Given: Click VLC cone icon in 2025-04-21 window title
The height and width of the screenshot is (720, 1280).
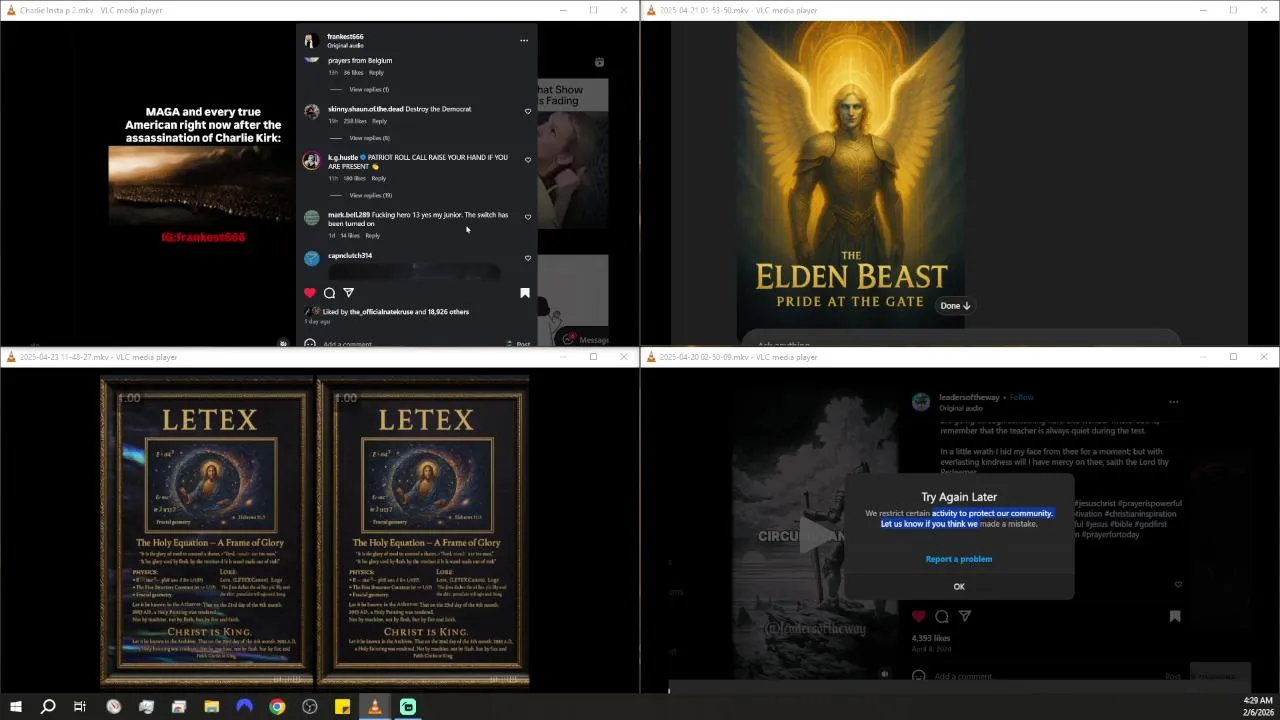Looking at the screenshot, I should (x=651, y=10).
